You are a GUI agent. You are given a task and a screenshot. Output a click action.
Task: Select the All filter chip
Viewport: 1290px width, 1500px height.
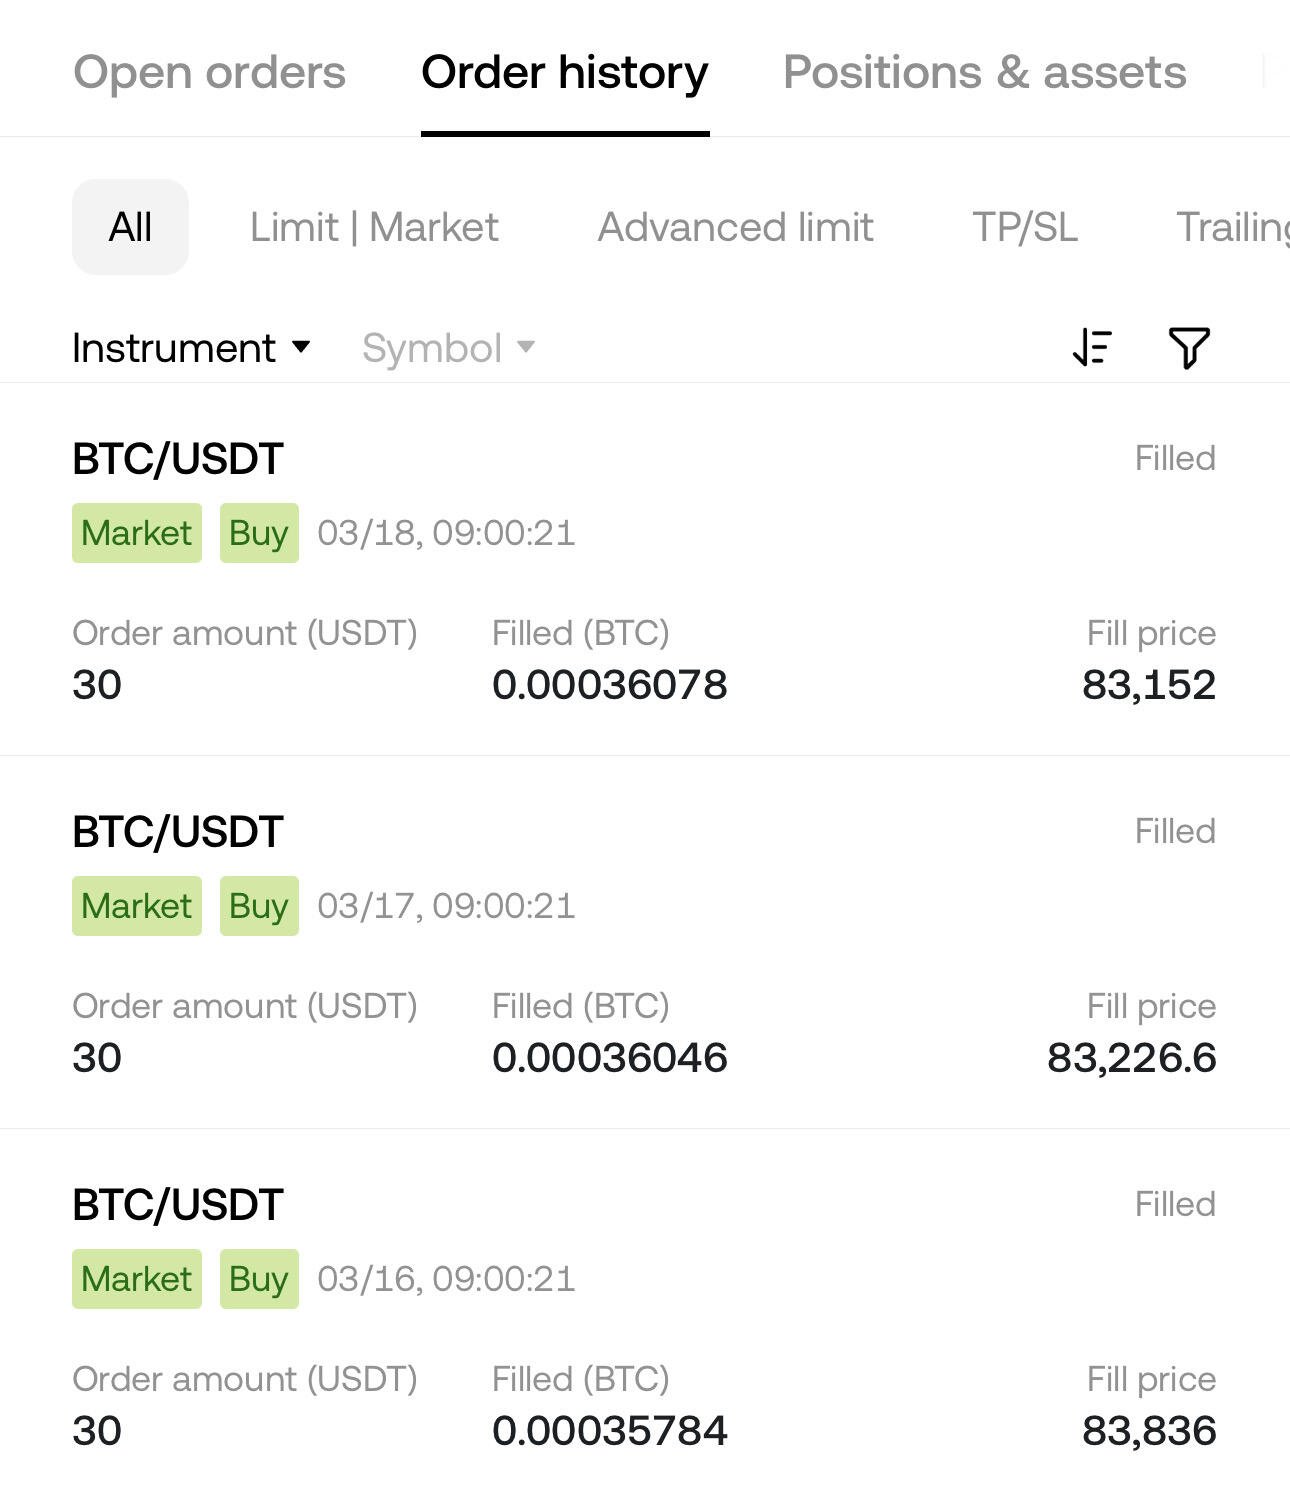pos(130,227)
